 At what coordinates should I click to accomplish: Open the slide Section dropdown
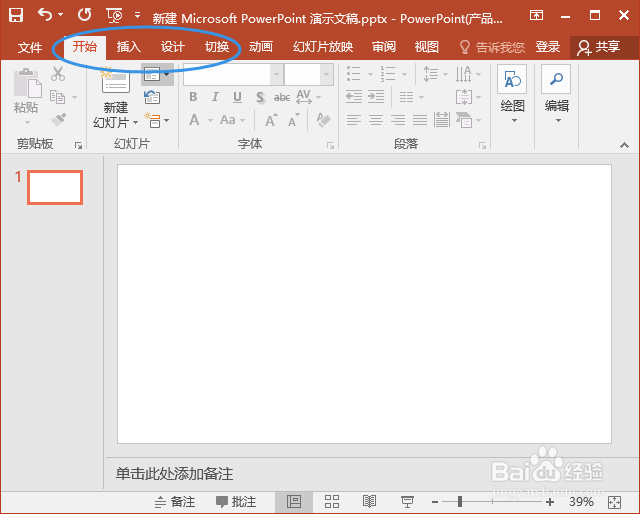point(157,120)
